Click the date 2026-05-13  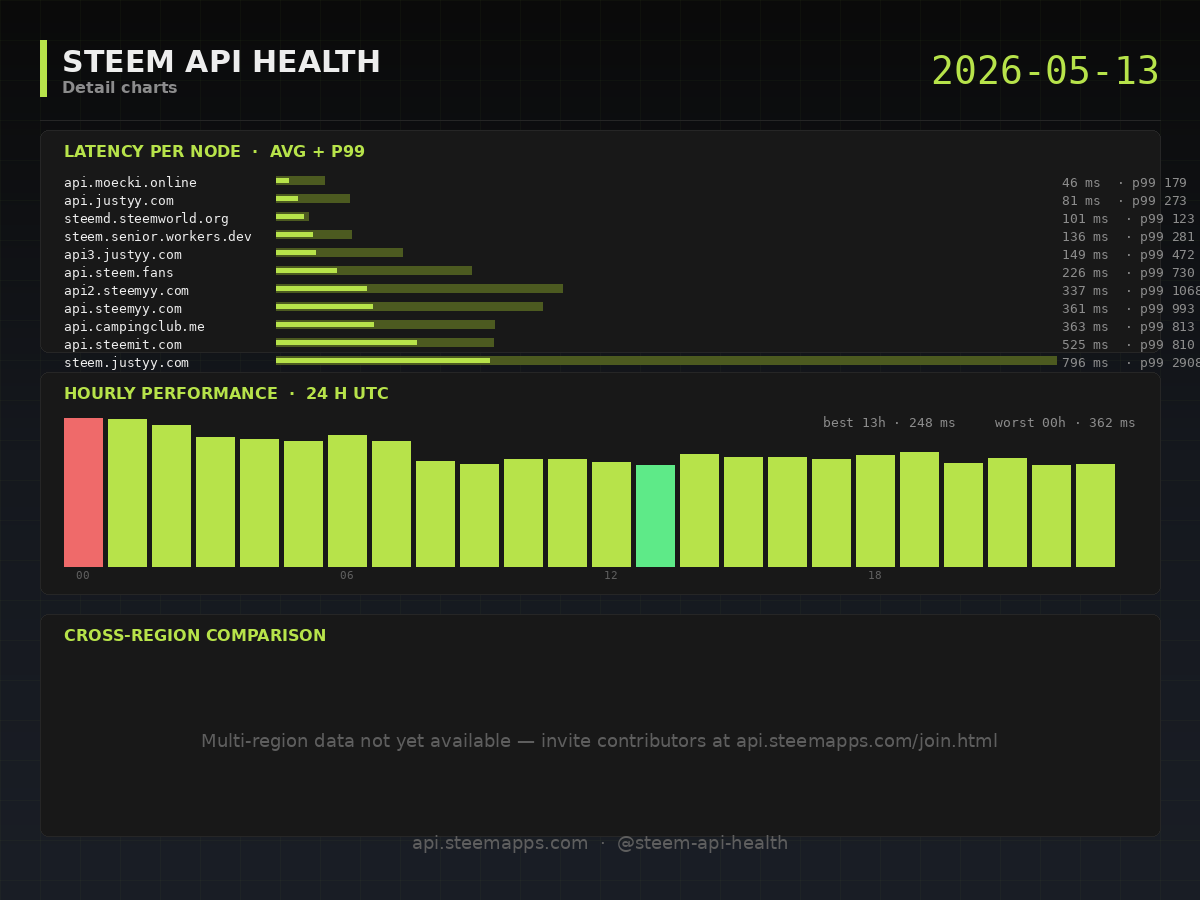[1045, 72]
